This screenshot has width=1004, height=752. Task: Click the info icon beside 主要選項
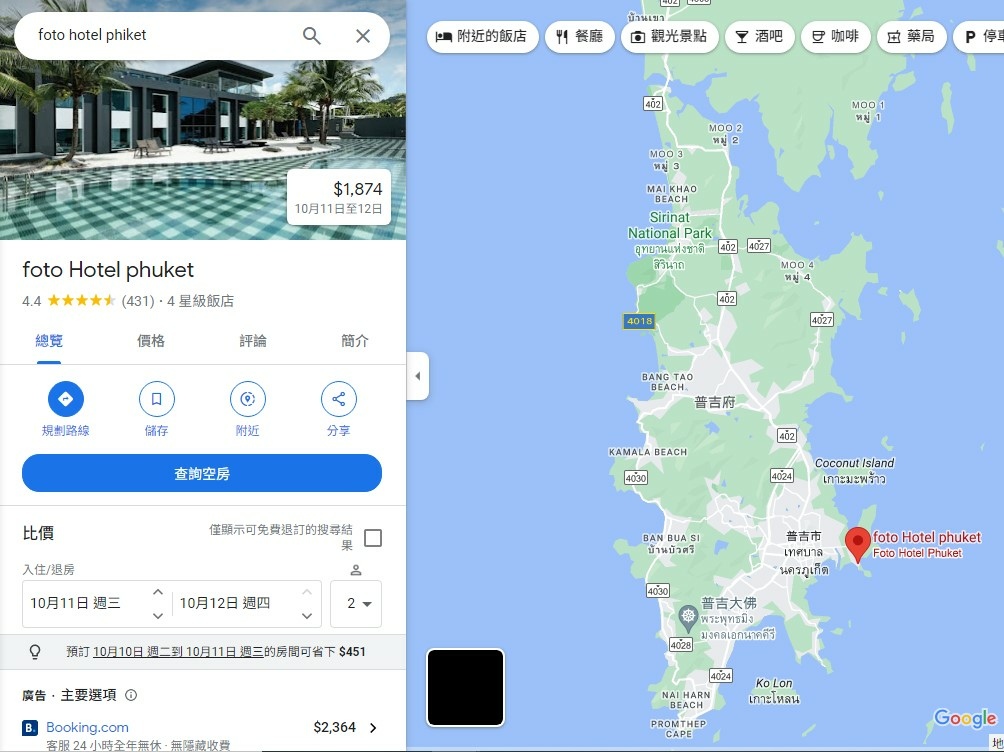click(131, 695)
